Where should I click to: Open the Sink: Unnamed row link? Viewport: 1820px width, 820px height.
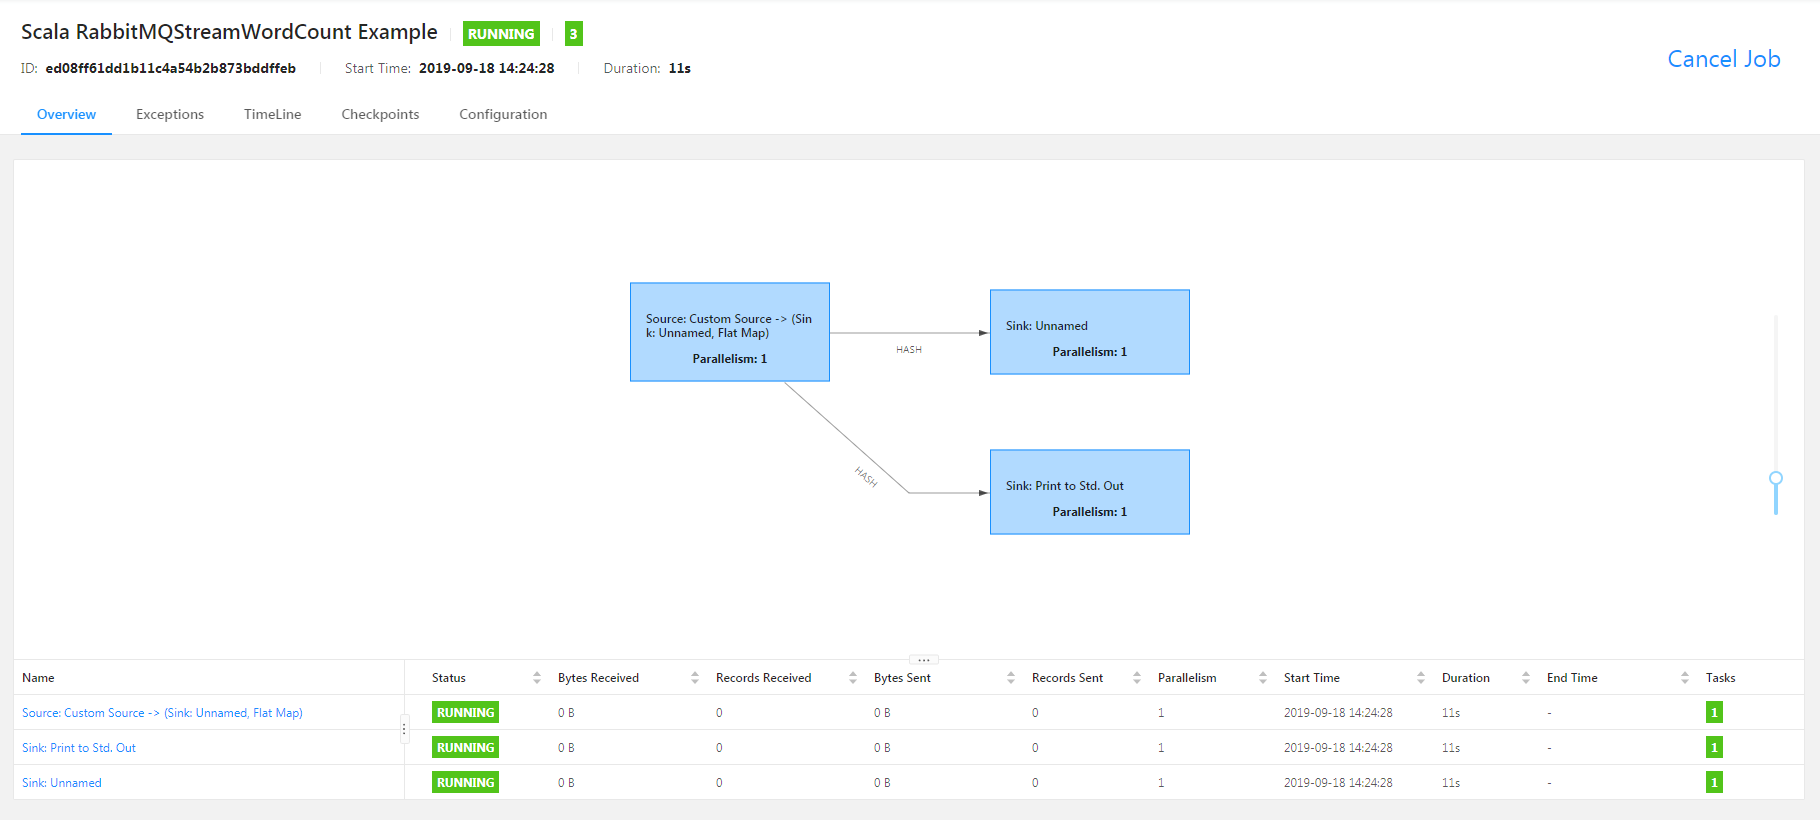(x=62, y=783)
